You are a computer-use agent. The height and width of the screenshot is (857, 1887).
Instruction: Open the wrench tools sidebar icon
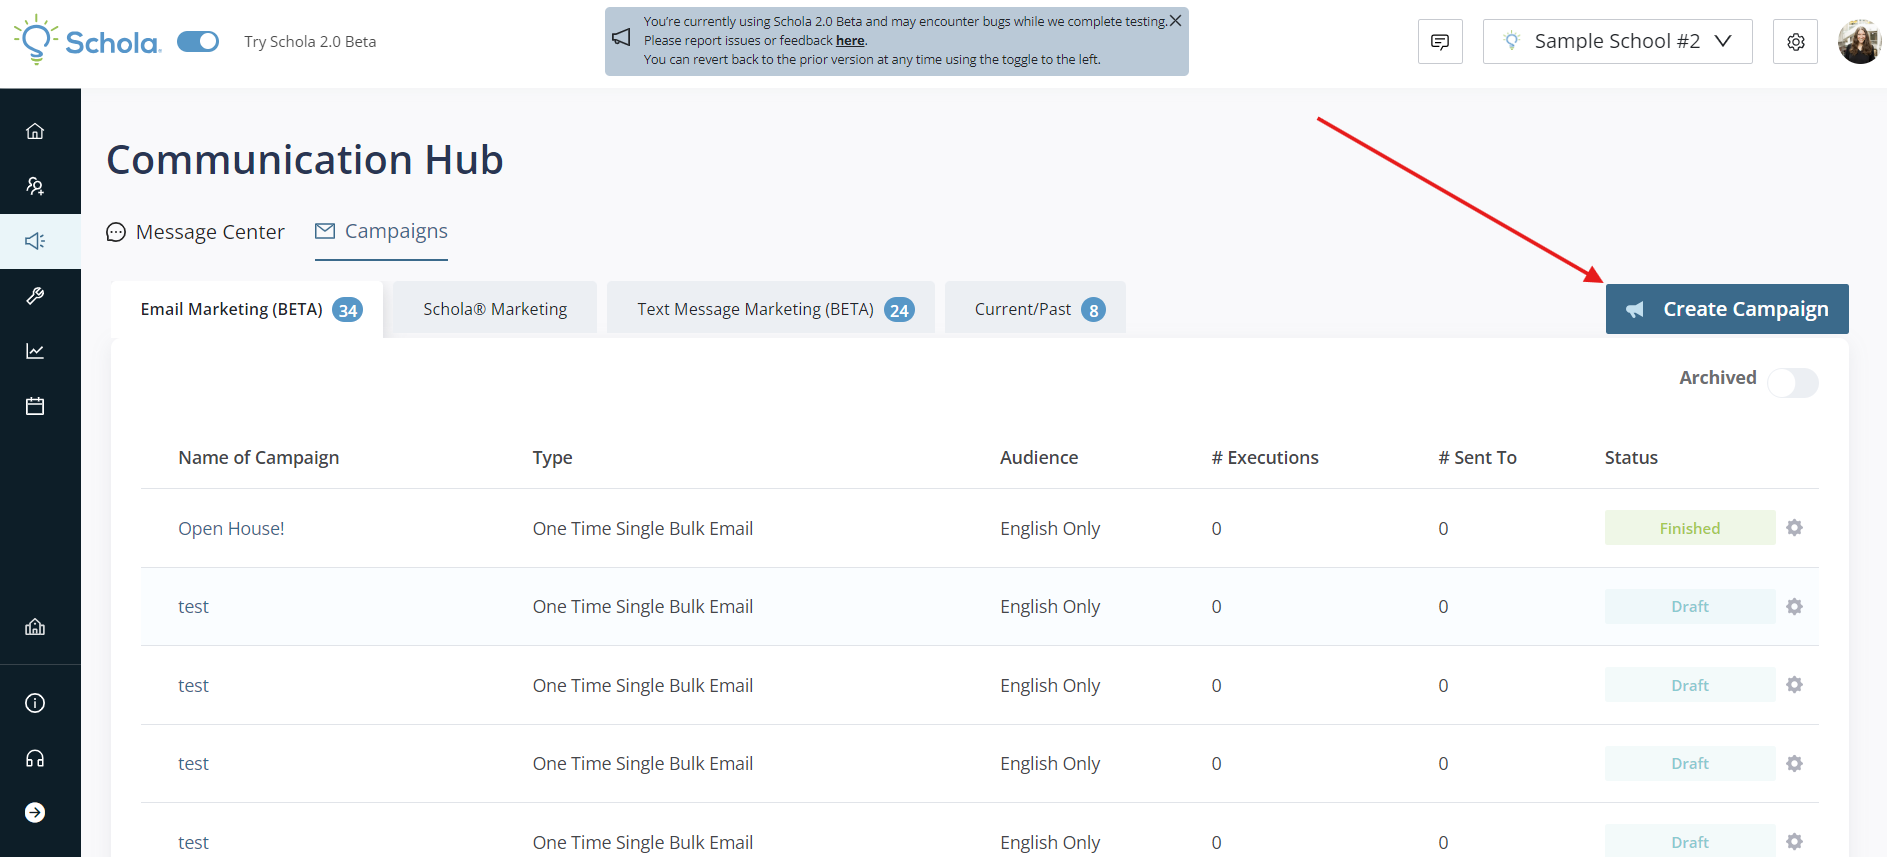35,296
